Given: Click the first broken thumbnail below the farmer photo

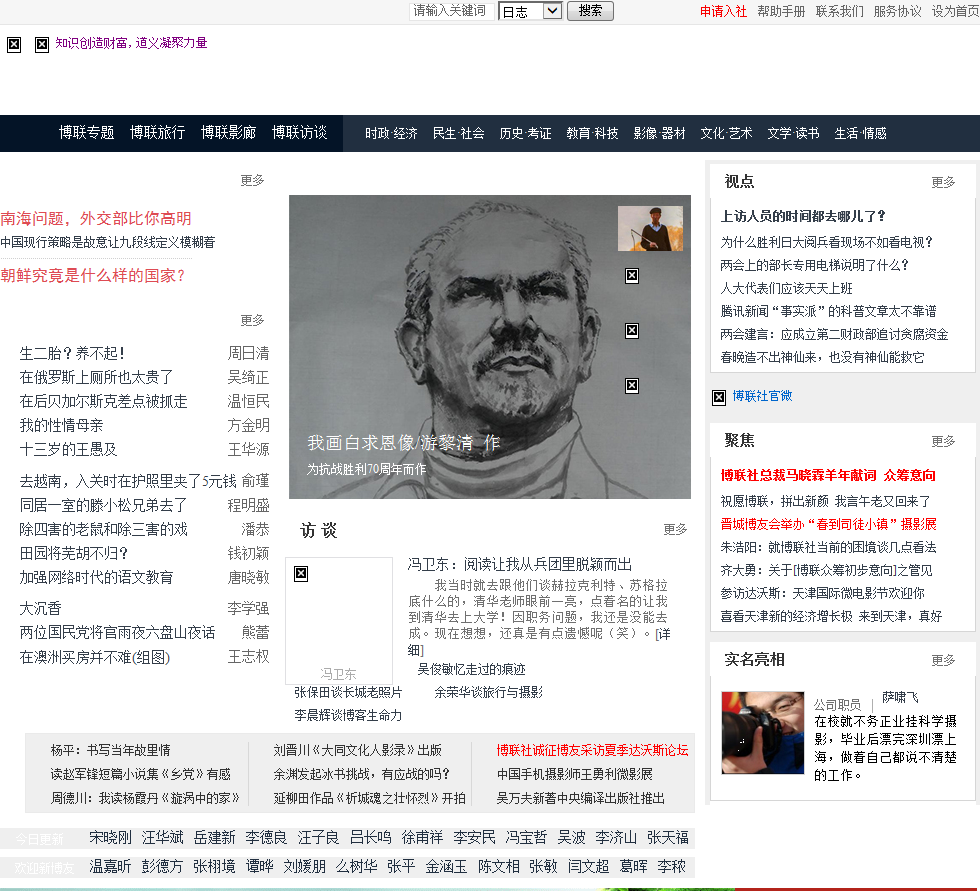Looking at the screenshot, I should (632, 276).
